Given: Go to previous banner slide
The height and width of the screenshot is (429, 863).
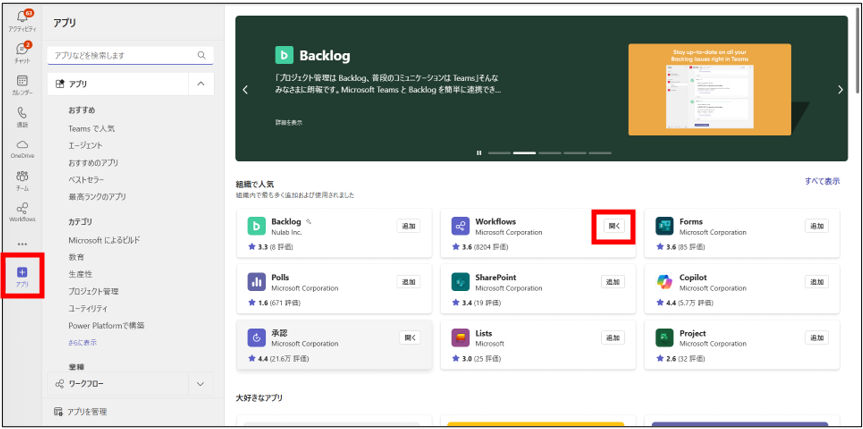Looking at the screenshot, I should 245,90.
